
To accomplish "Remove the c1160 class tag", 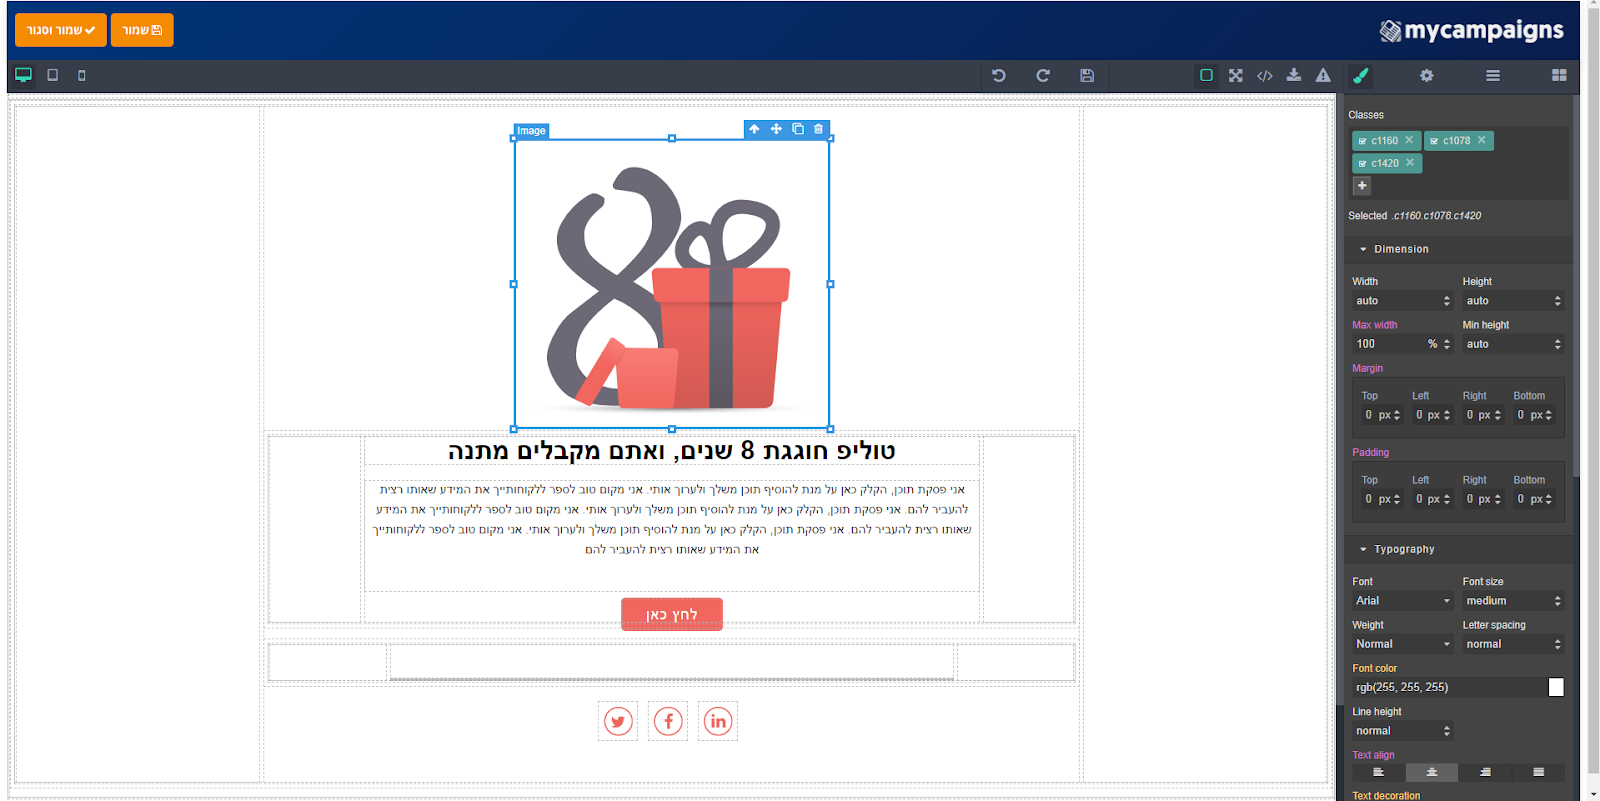I will [1409, 140].
